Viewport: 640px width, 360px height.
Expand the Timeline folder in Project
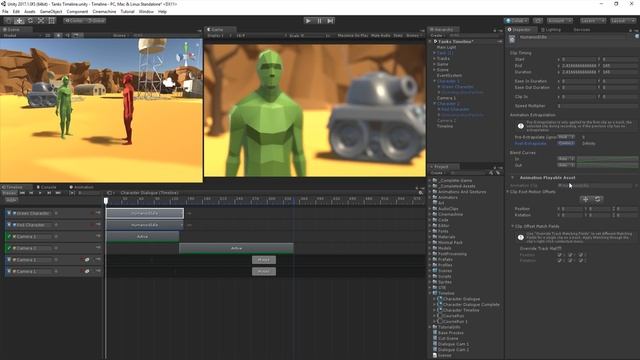click(x=430, y=293)
